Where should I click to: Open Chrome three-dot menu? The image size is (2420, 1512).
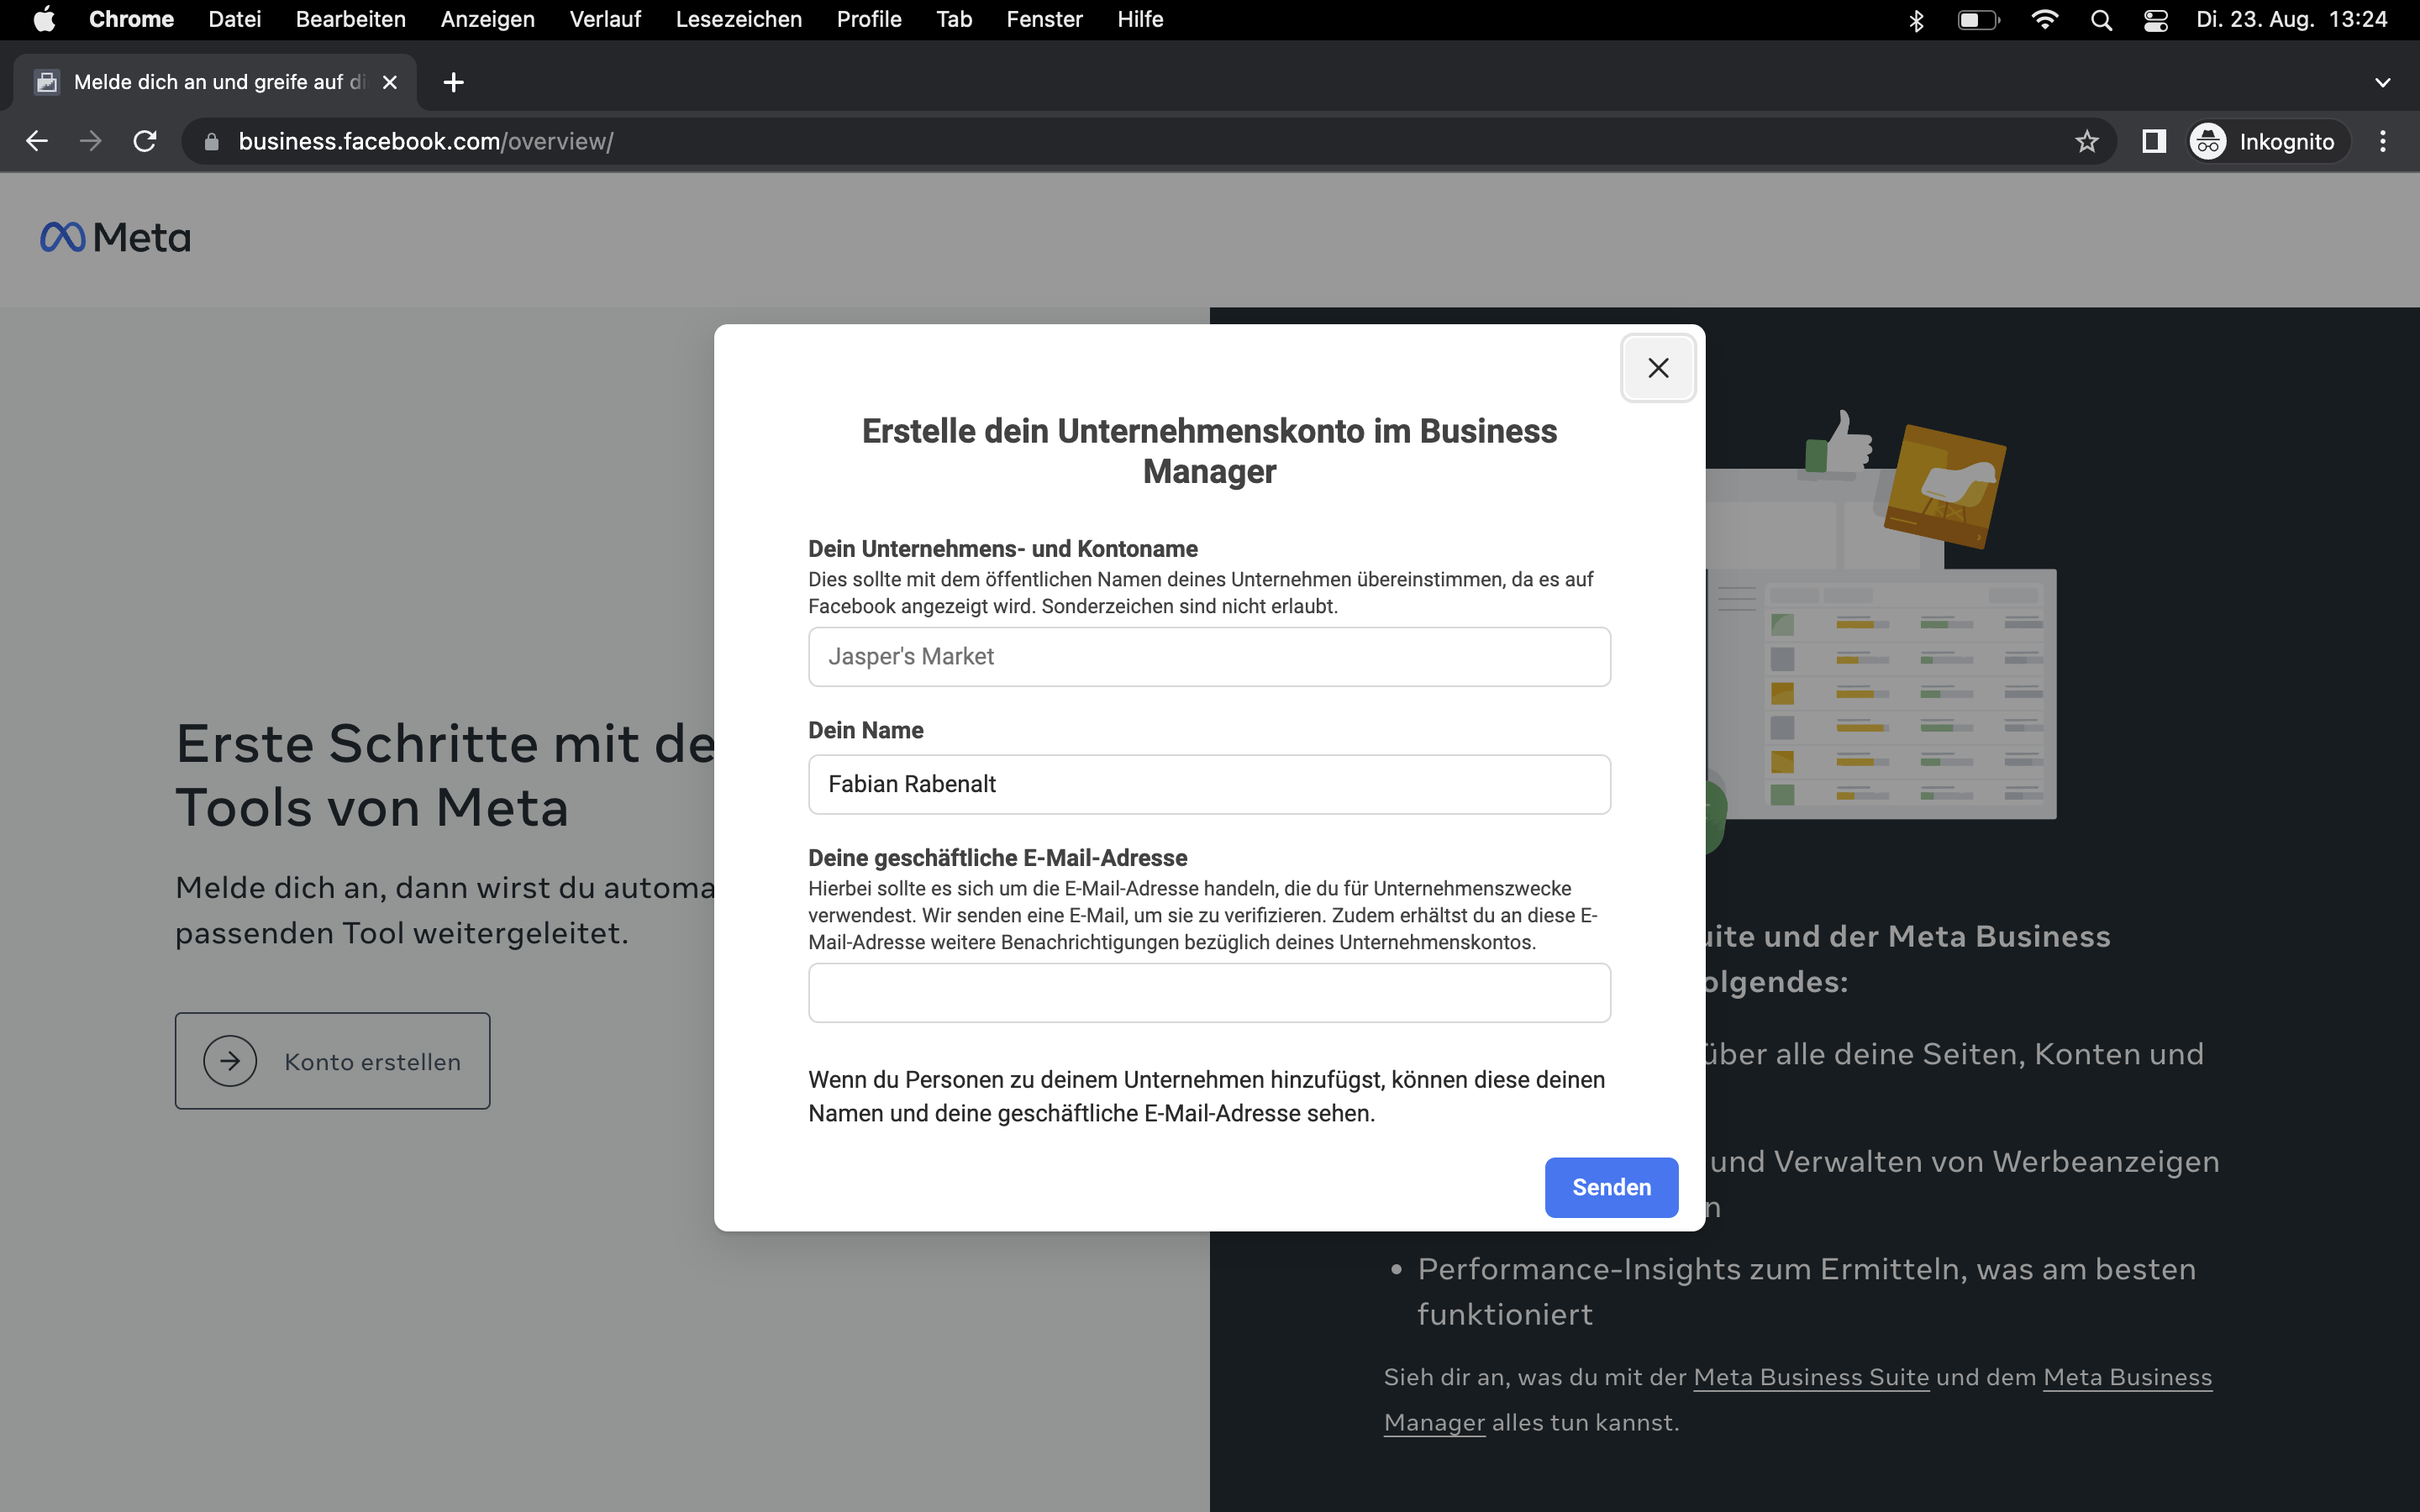tap(2382, 141)
